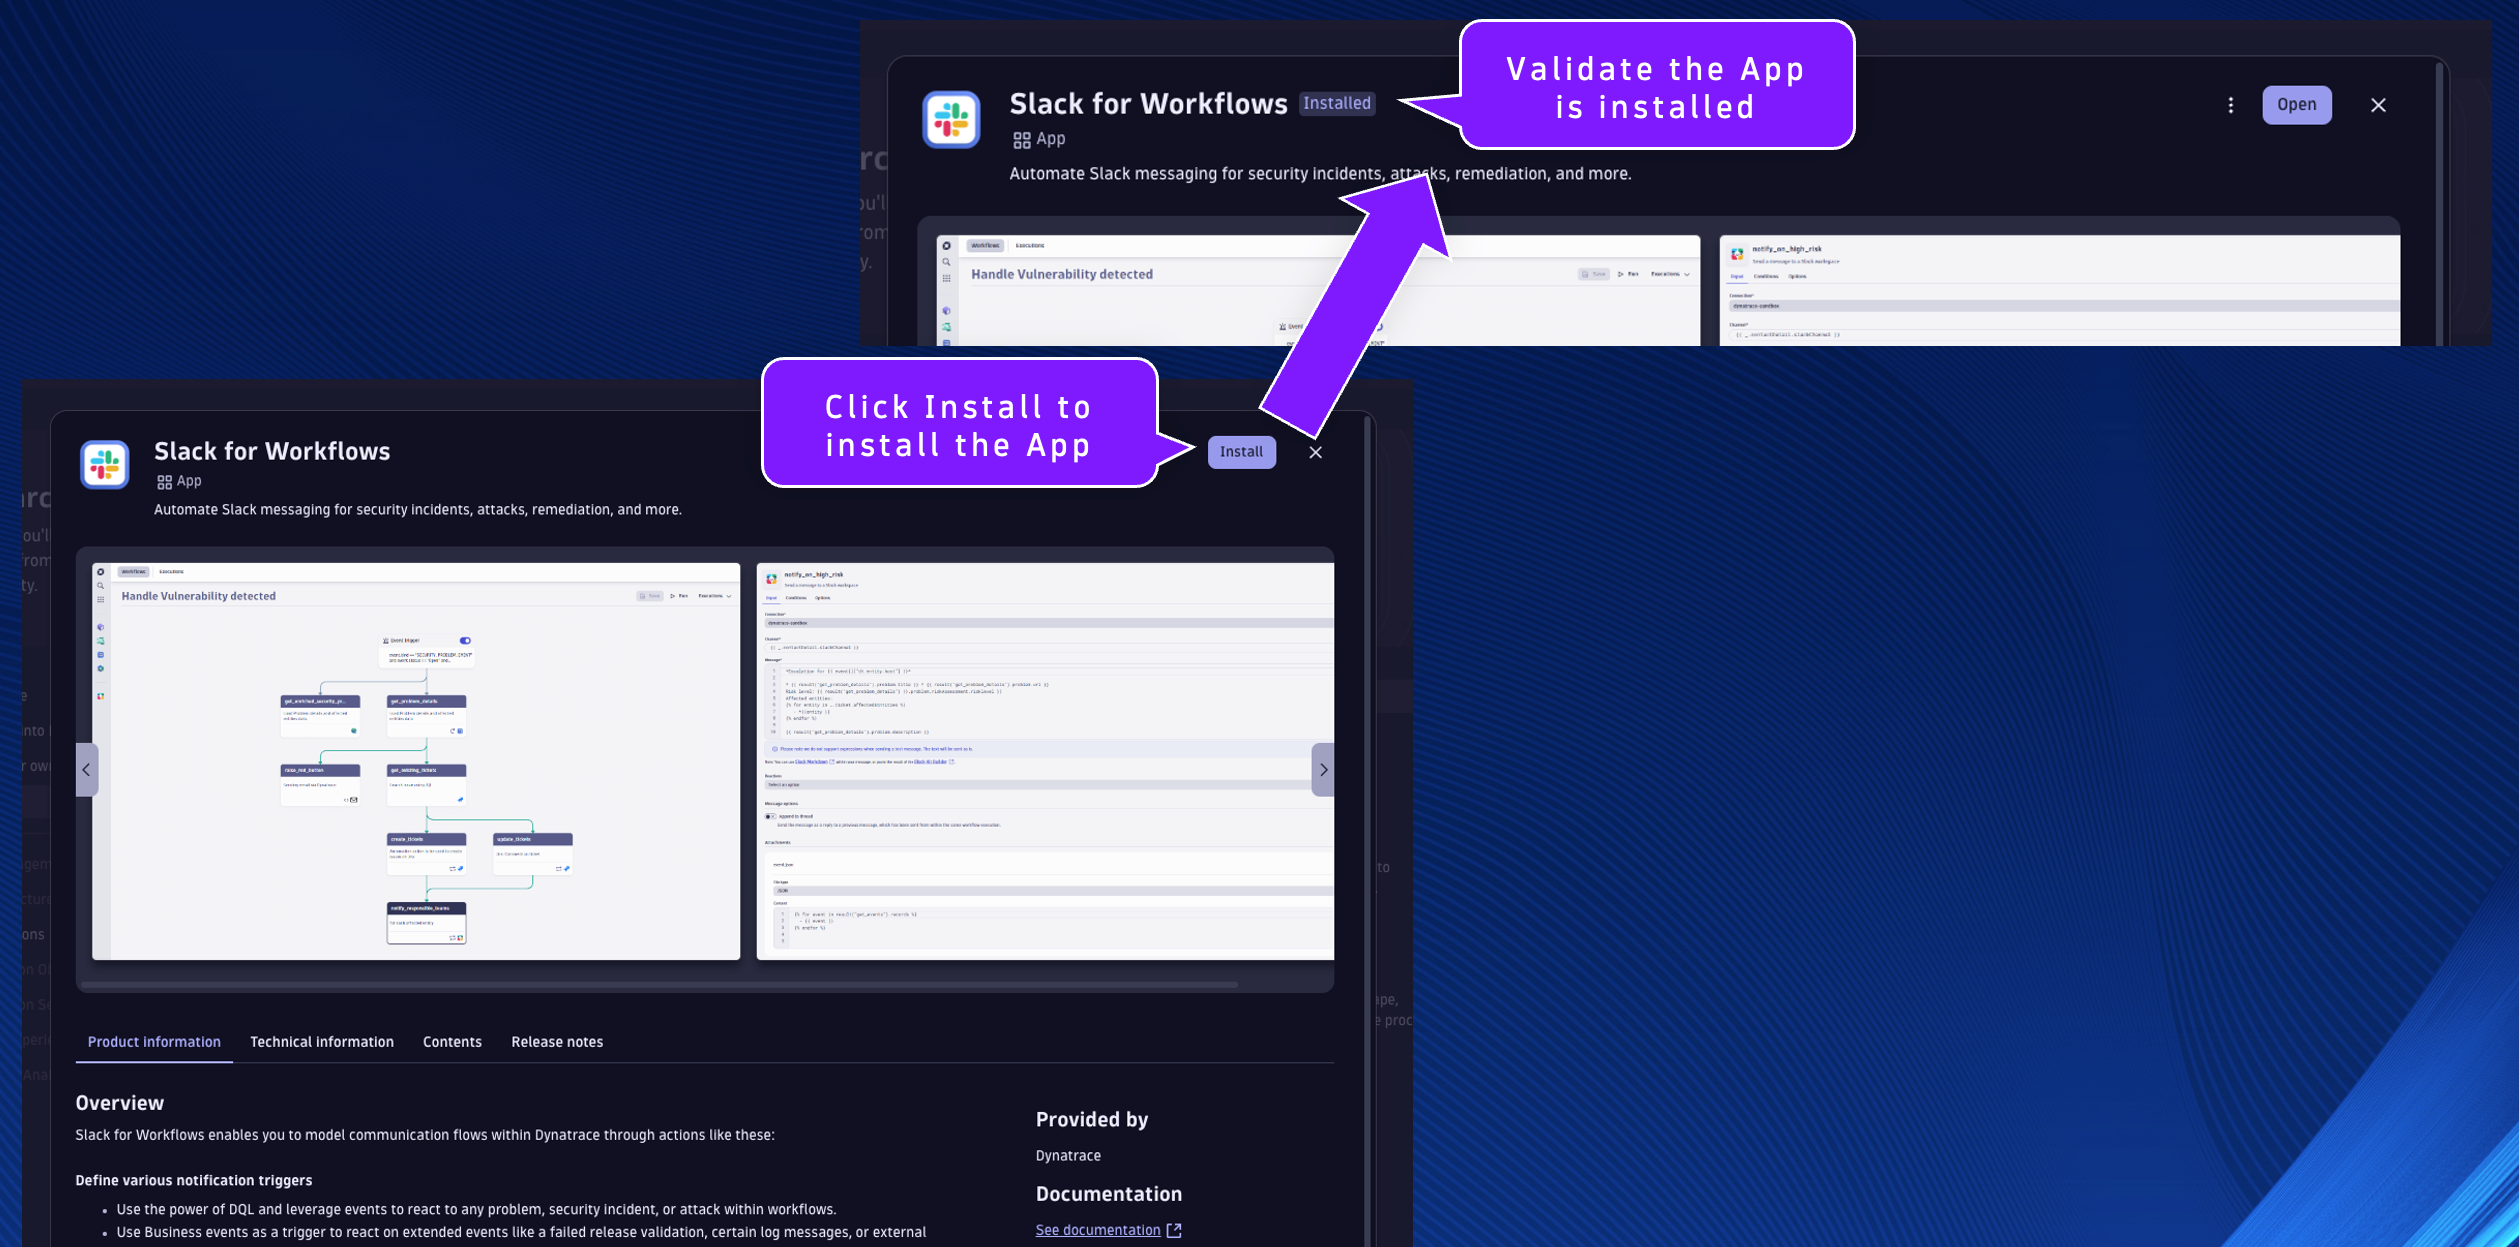Click the Overview heading

tap(120, 1103)
